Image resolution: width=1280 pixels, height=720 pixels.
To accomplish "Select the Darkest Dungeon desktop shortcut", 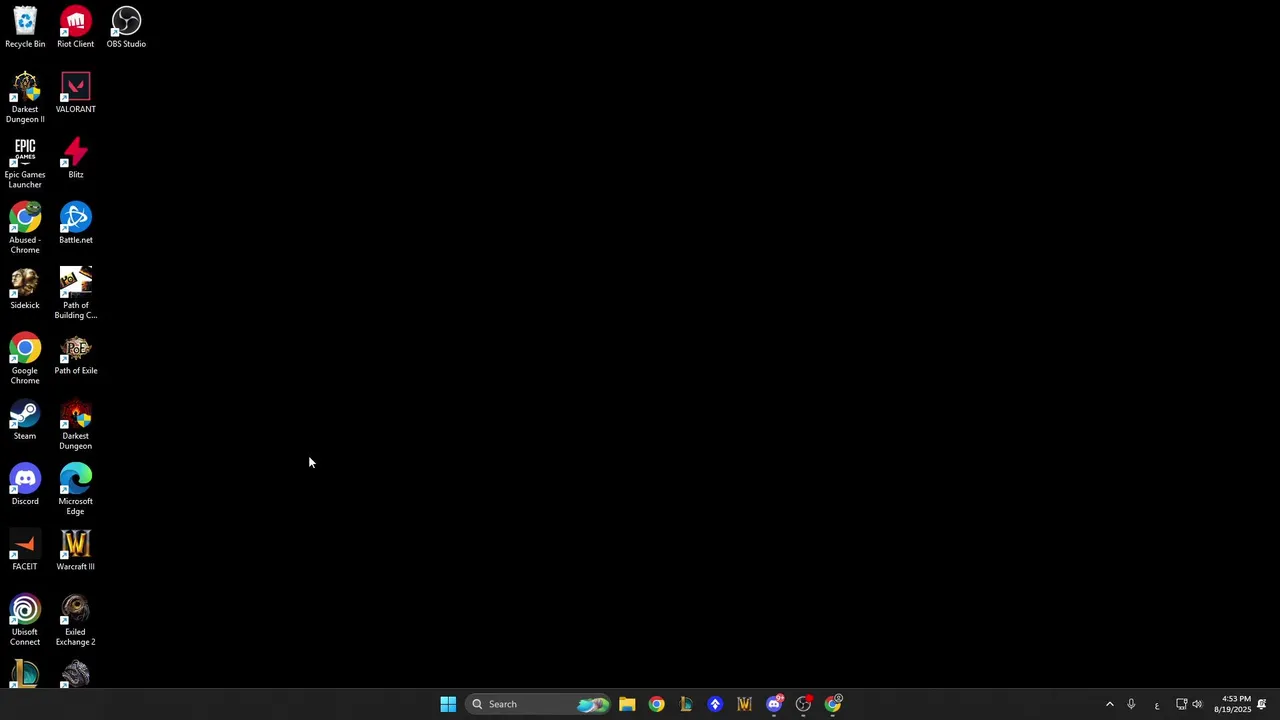I will (x=76, y=424).
